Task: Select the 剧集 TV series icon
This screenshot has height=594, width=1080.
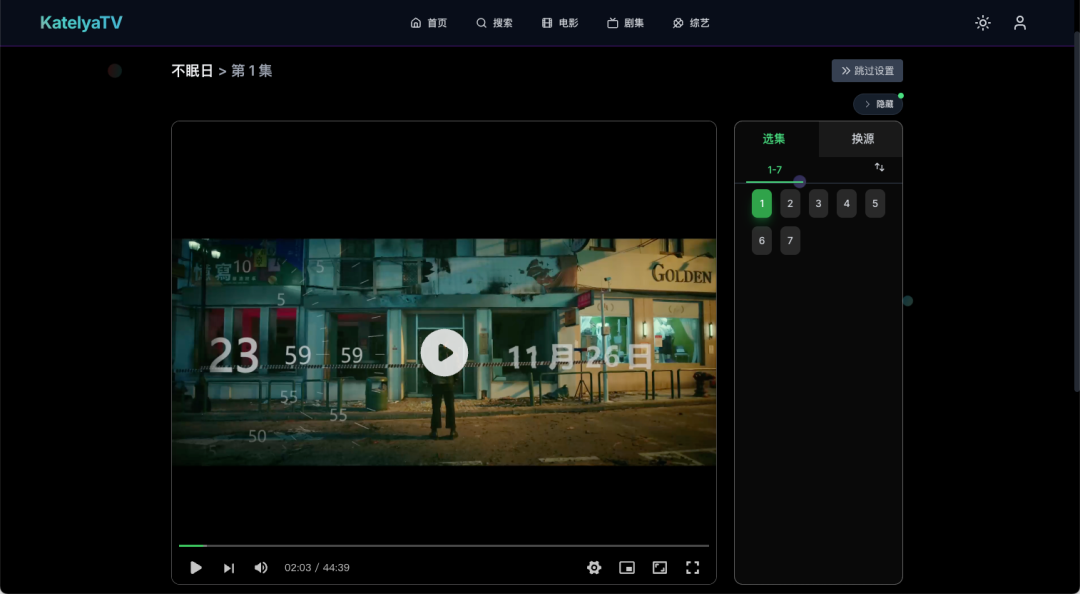Action: coord(613,22)
